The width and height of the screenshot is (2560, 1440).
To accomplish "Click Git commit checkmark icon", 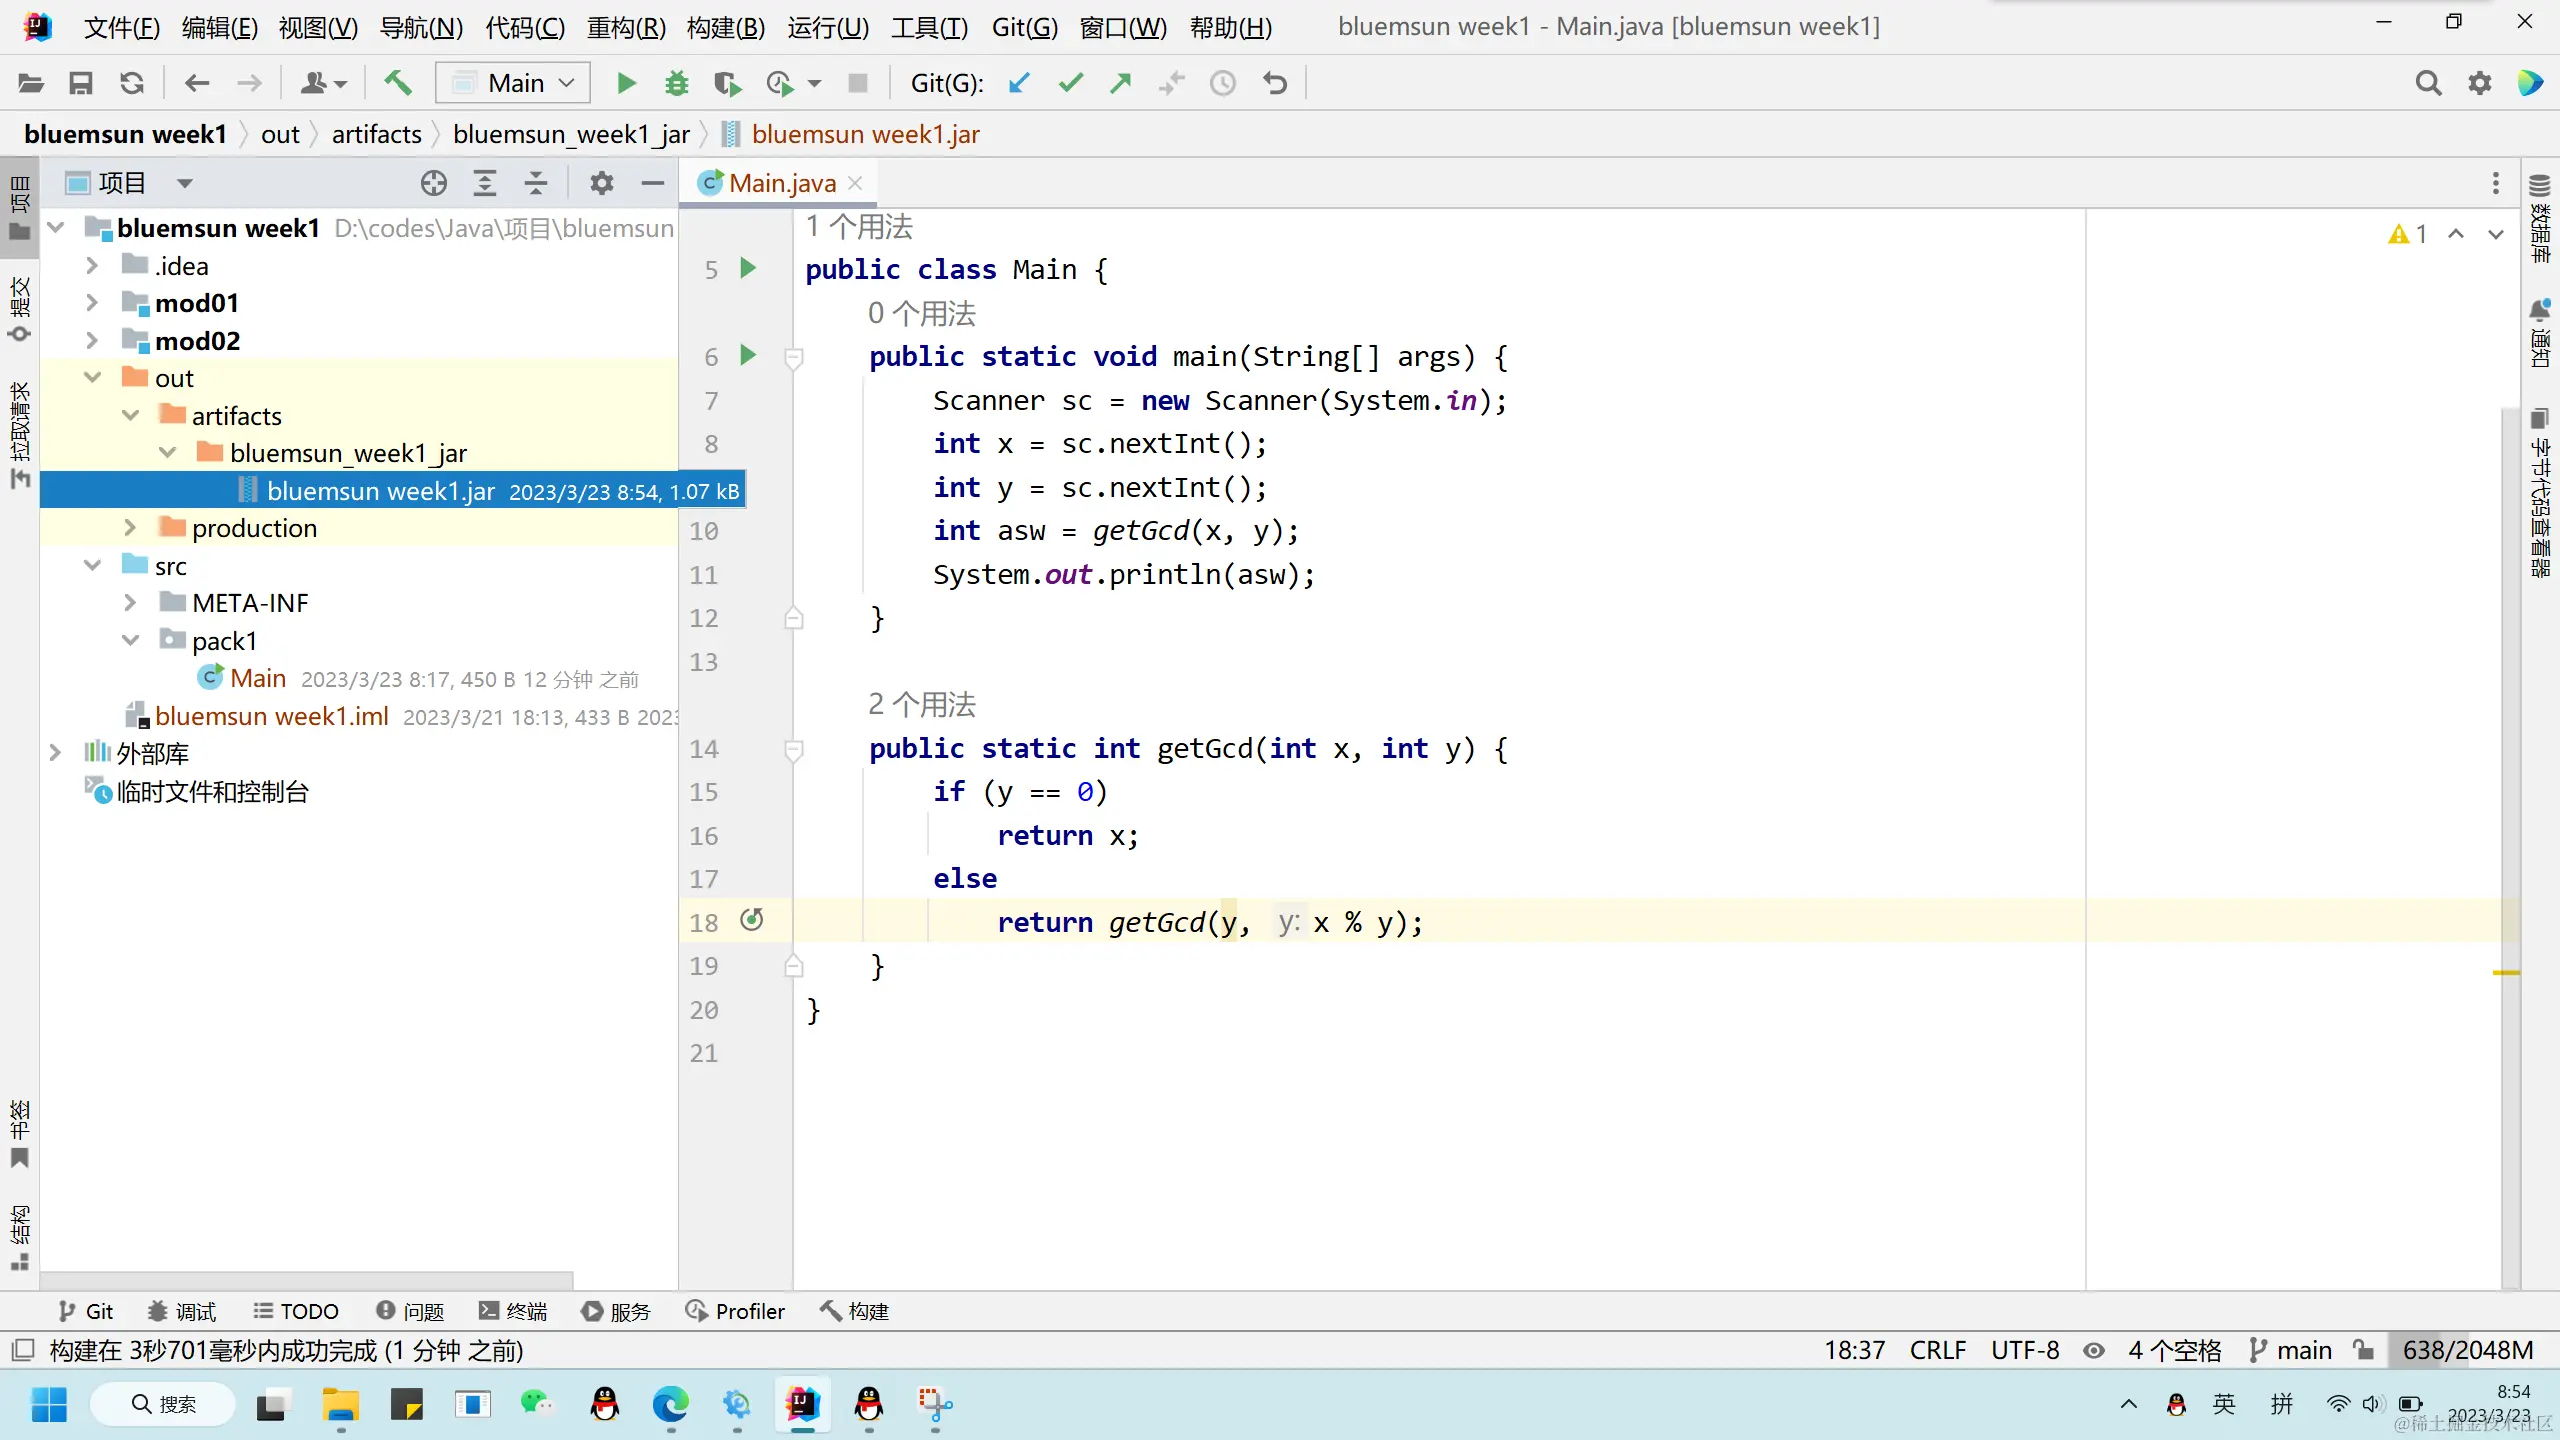I will tap(1070, 83).
